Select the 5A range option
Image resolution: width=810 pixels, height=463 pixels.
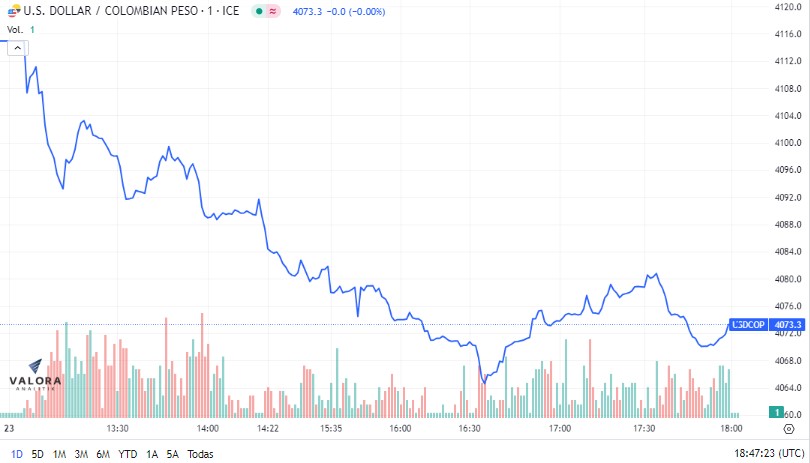(x=173, y=454)
